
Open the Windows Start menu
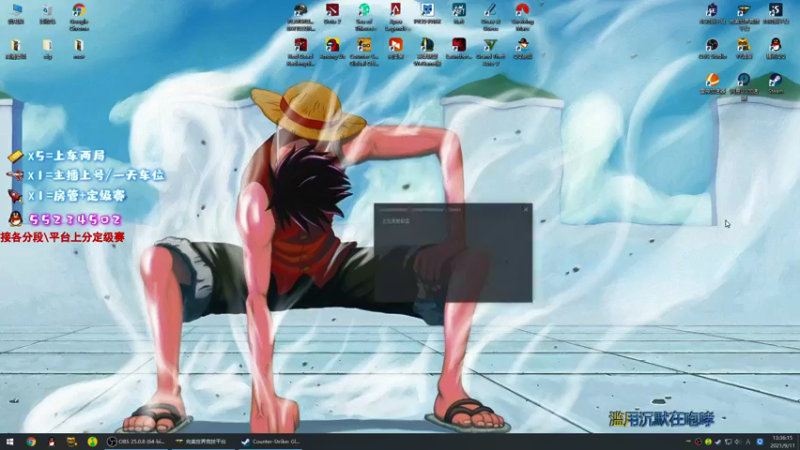10,442
